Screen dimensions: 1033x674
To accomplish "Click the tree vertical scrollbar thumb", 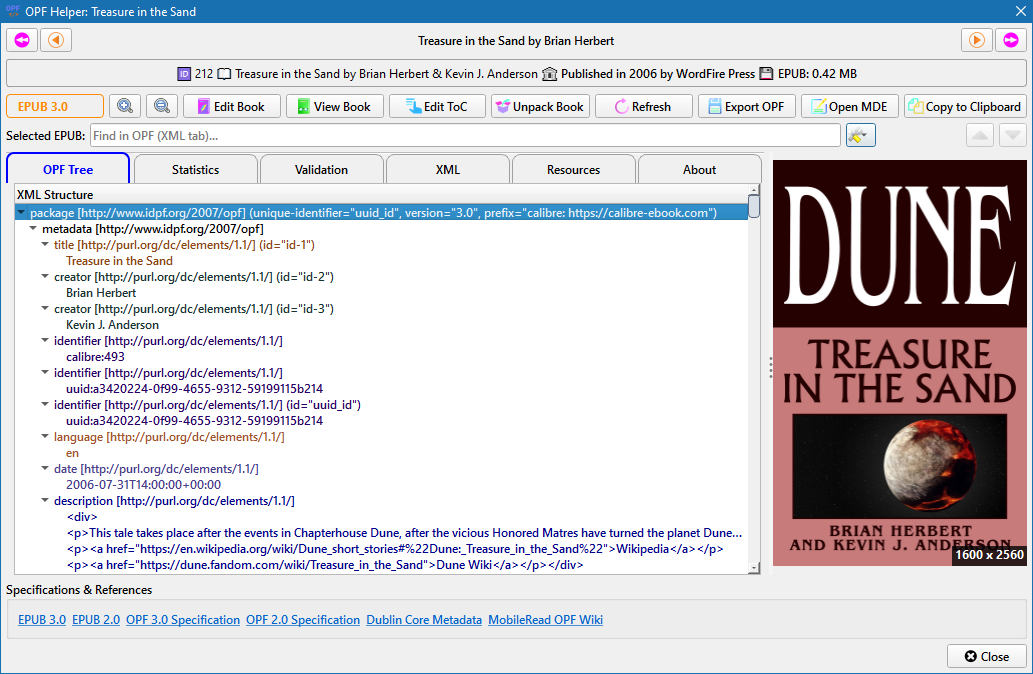I will (754, 206).
